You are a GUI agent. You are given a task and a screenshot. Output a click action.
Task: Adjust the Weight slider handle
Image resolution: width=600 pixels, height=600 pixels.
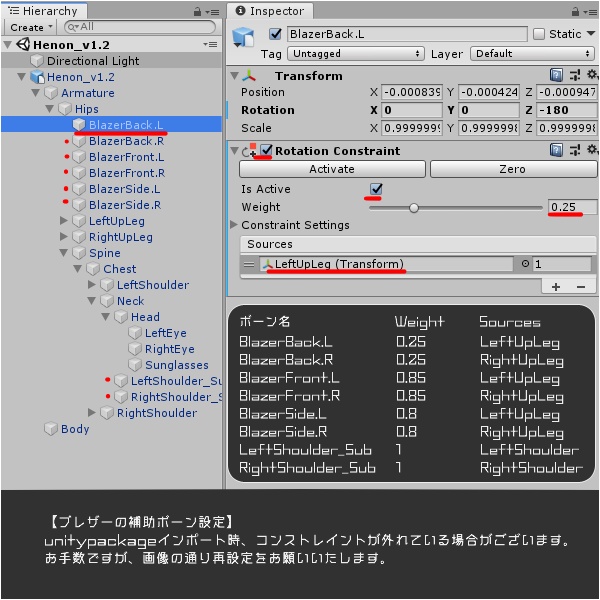[x=414, y=208]
